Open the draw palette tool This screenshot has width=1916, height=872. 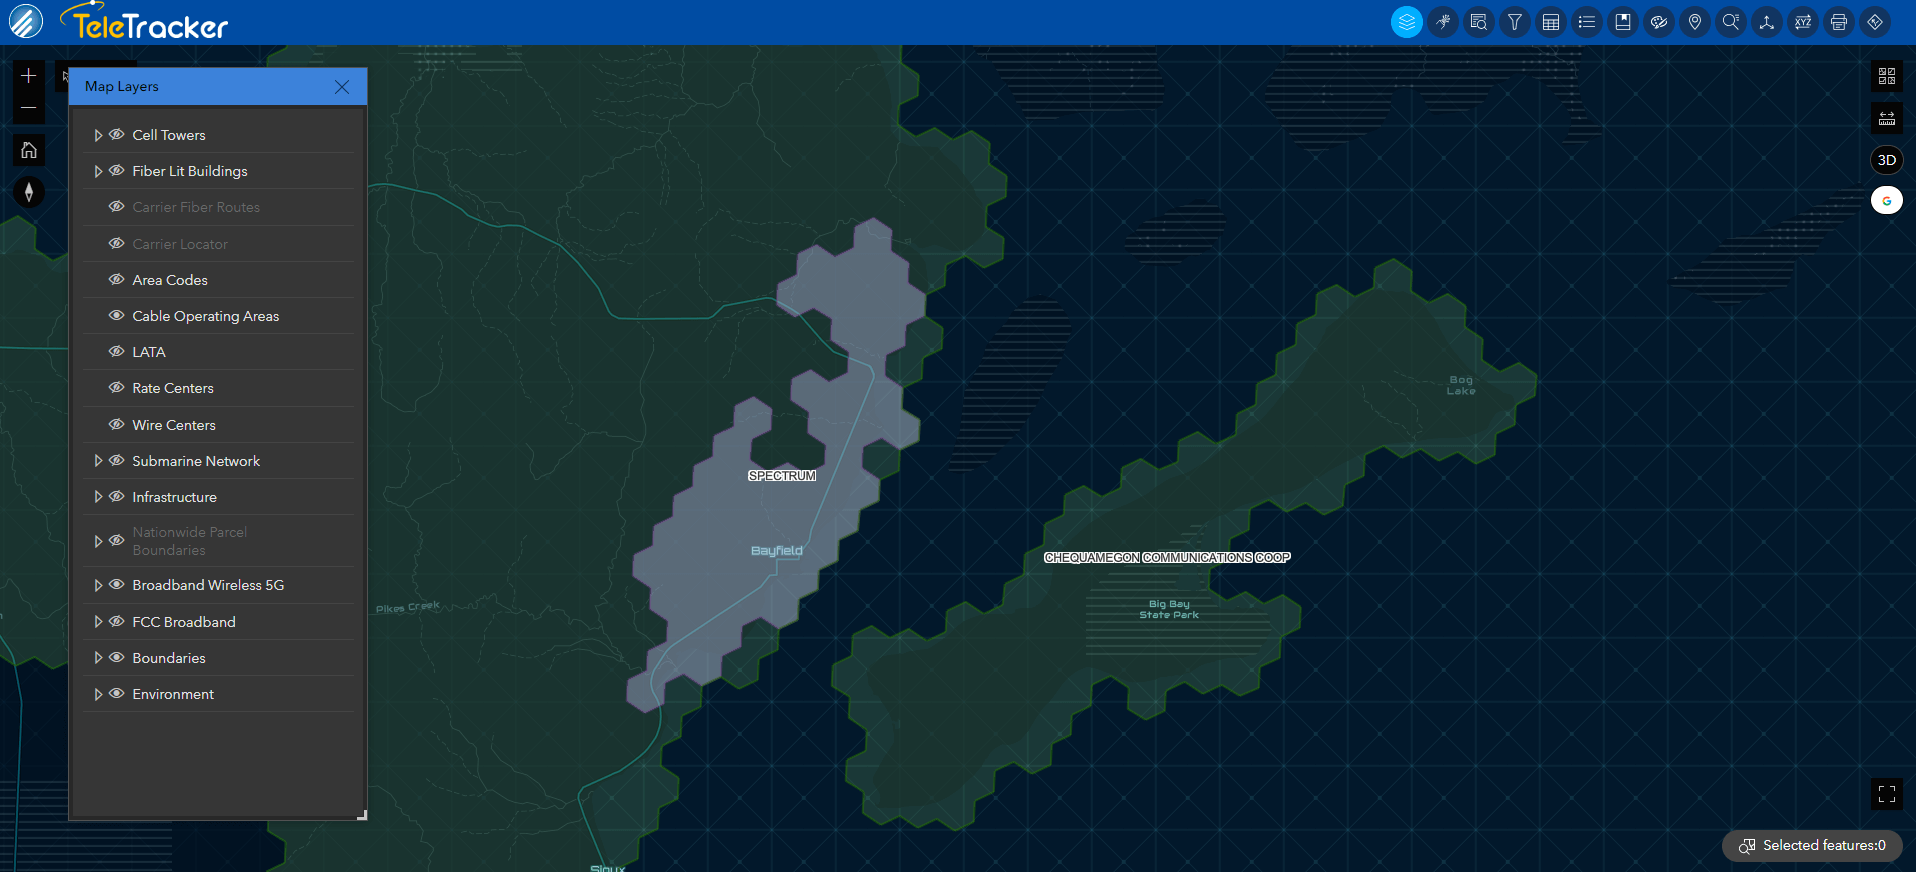pyautogui.click(x=1659, y=22)
